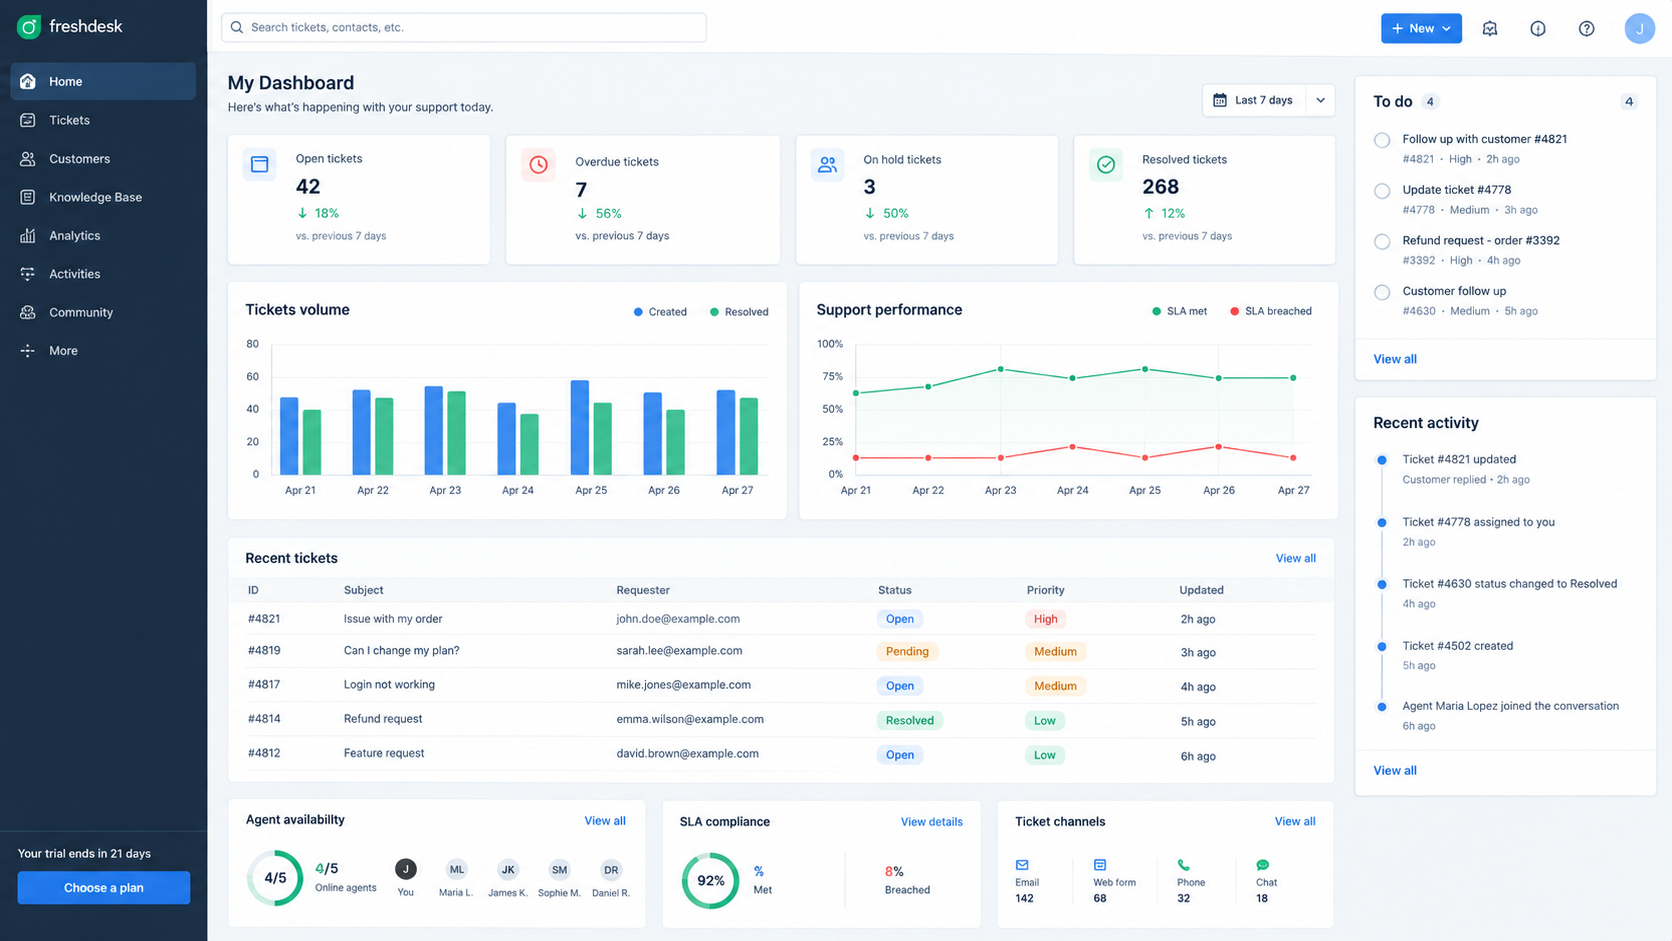1672x941 pixels.
Task: Open 'Ticket #4502 created' activity entry
Action: point(1457,646)
